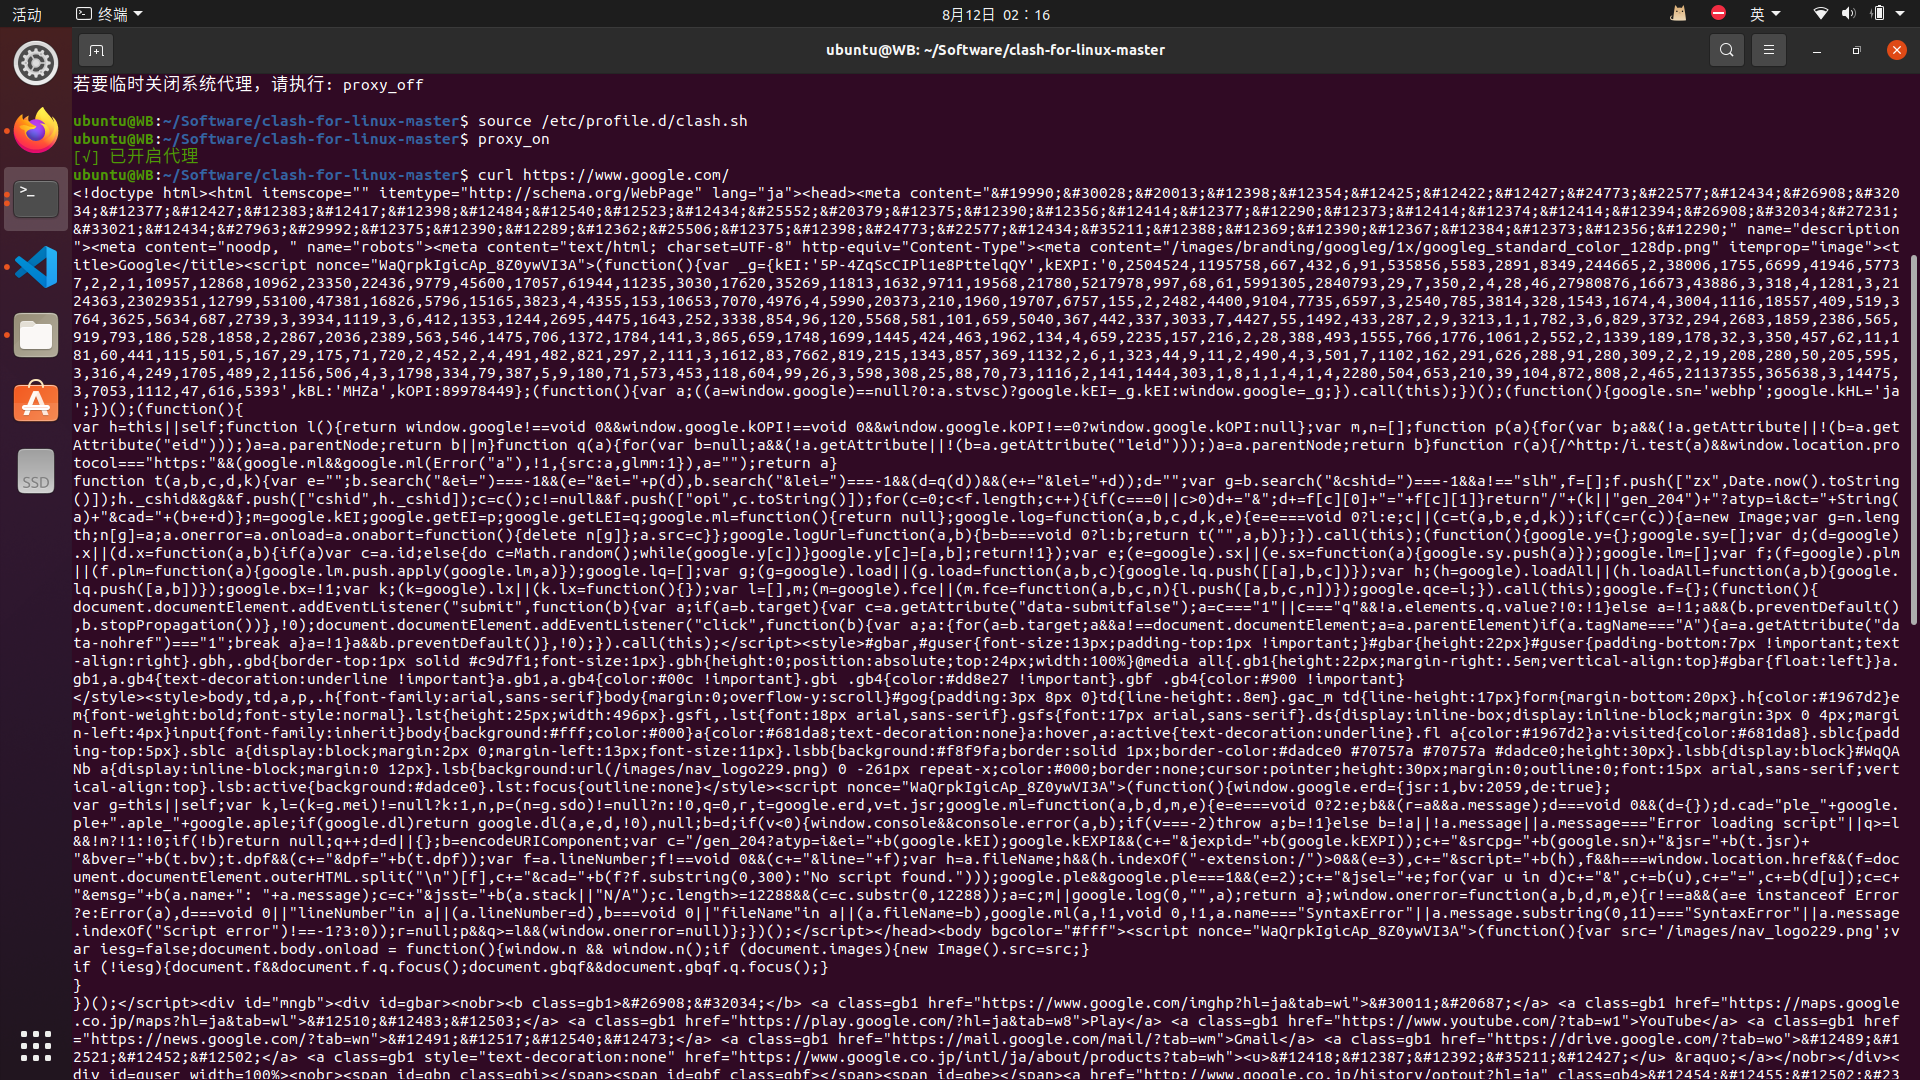Viewport: 1920px width, 1080px height.
Task: Click the SSD drive dock icon
Action: (36, 471)
